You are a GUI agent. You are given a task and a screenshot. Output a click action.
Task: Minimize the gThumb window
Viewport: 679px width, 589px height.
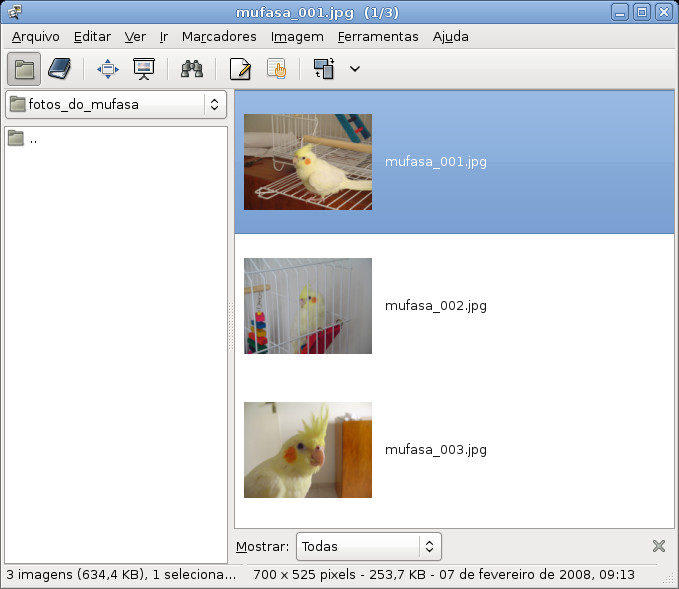[x=620, y=12]
